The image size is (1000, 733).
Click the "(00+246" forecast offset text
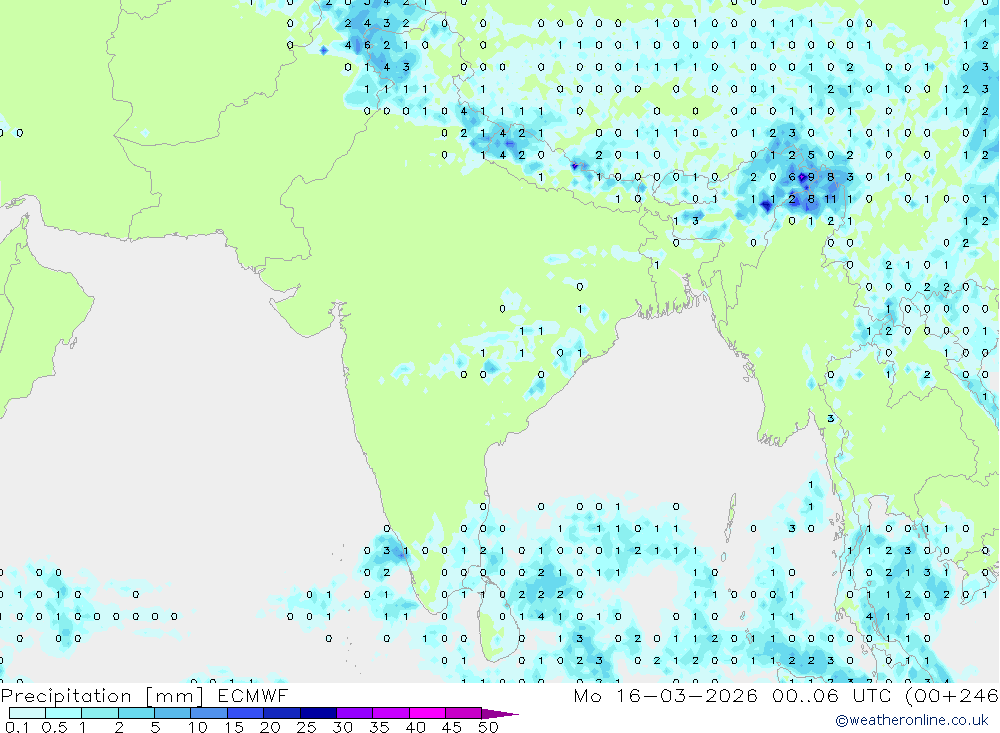point(952,695)
